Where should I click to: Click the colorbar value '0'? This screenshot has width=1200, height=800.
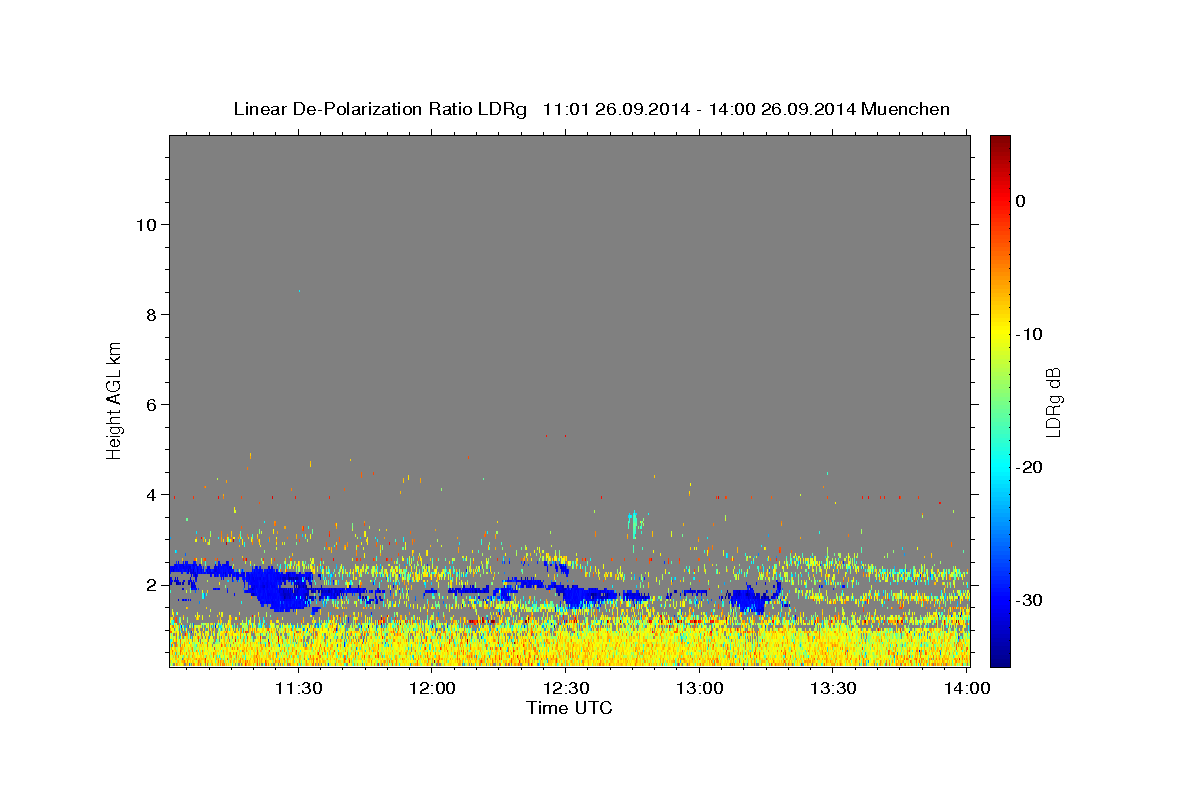tap(1021, 202)
